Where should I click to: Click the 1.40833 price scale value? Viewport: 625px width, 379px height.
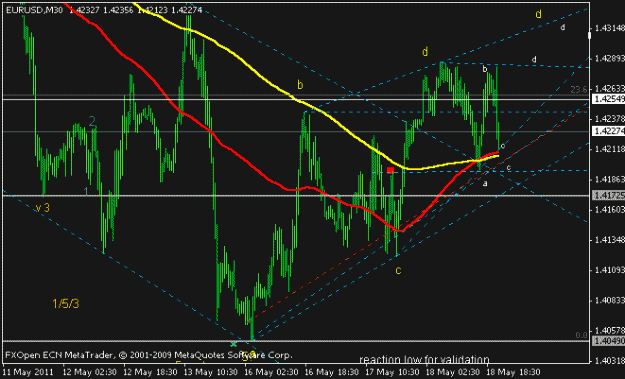click(609, 300)
